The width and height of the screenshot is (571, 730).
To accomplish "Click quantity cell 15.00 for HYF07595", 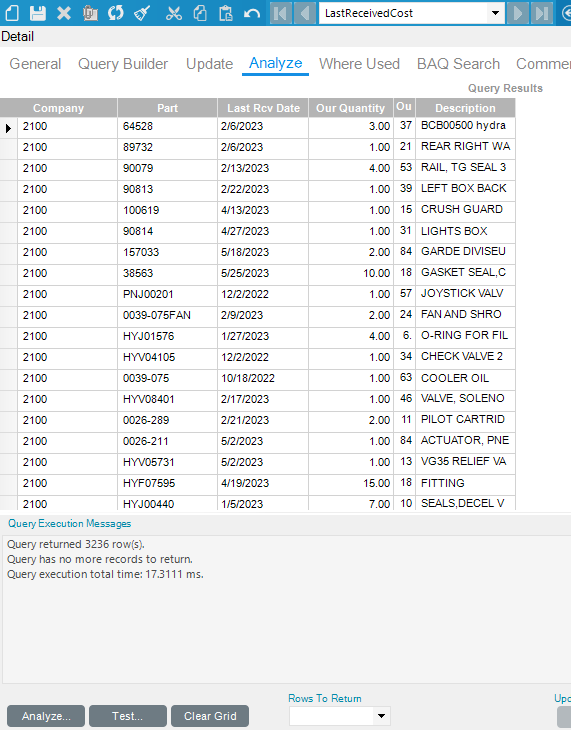I will 351,483.
